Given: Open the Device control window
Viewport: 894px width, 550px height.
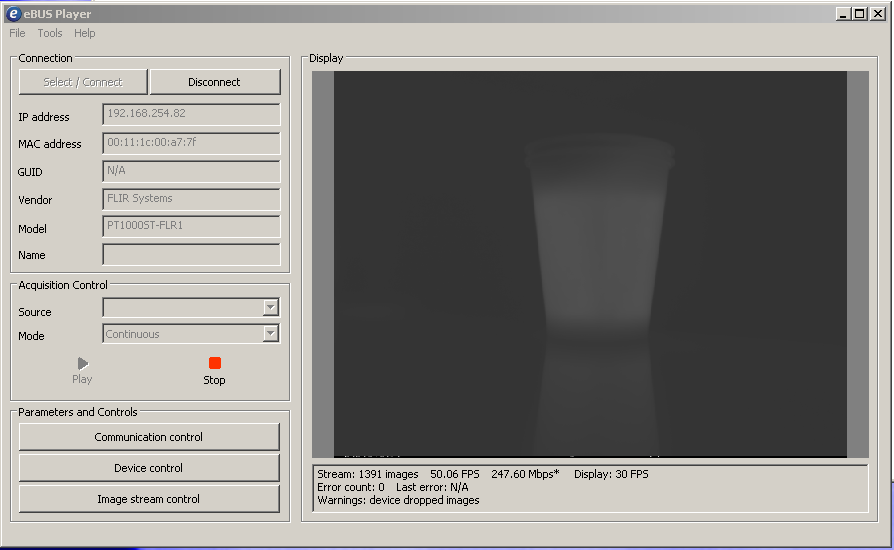Looking at the screenshot, I should click(149, 468).
